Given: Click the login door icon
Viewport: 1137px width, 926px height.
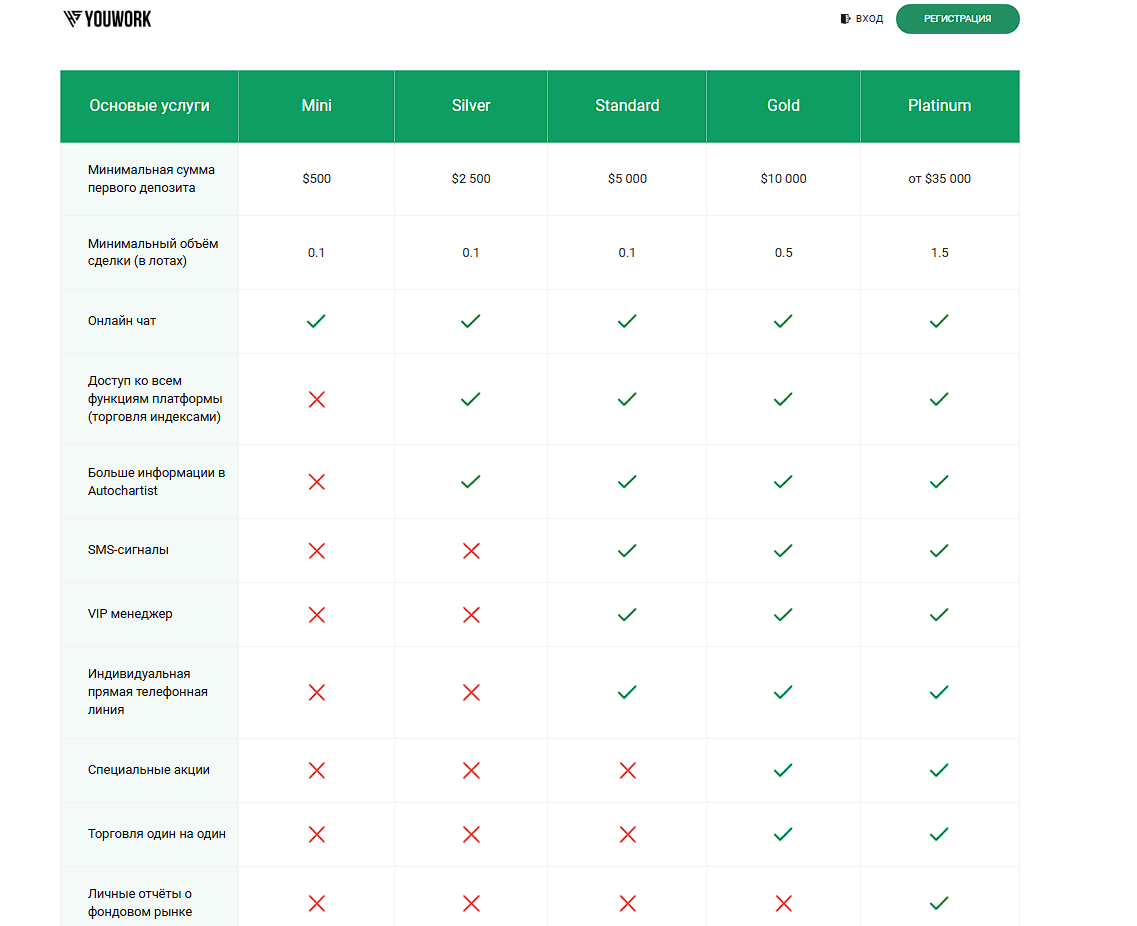Looking at the screenshot, I should [x=845, y=19].
